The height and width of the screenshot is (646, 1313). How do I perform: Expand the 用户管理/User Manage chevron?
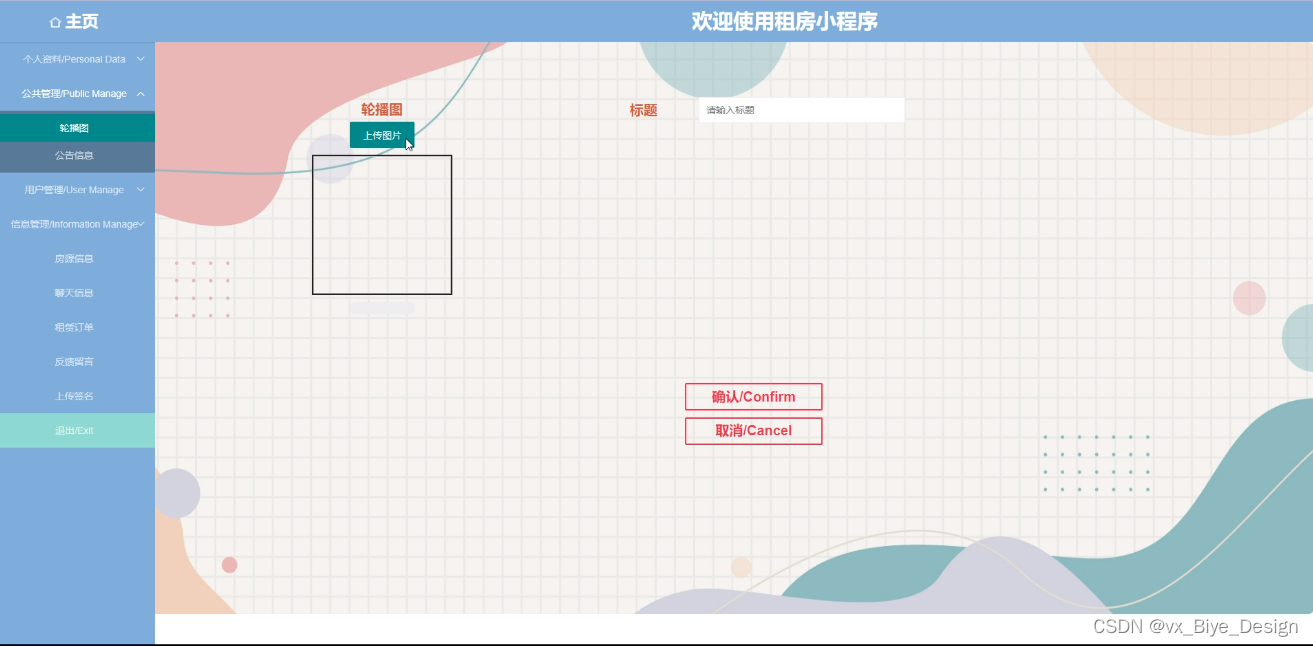140,189
